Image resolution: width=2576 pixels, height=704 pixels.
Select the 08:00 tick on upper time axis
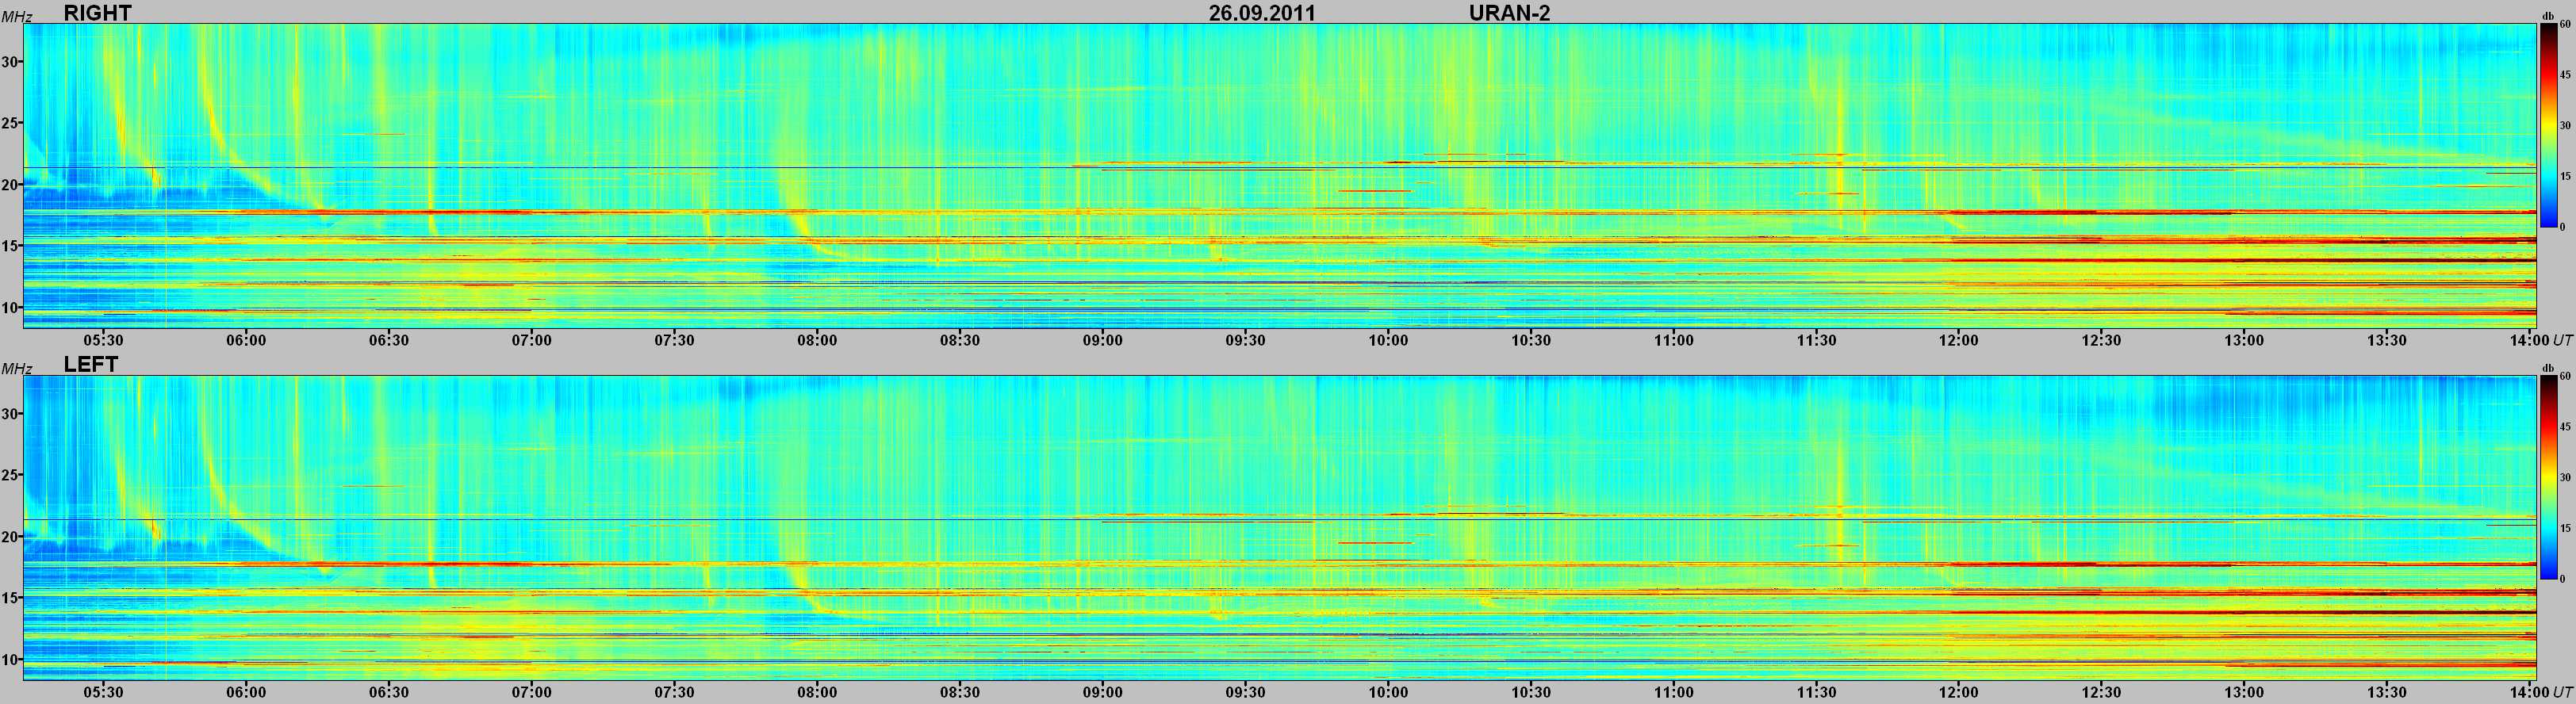click(x=817, y=340)
